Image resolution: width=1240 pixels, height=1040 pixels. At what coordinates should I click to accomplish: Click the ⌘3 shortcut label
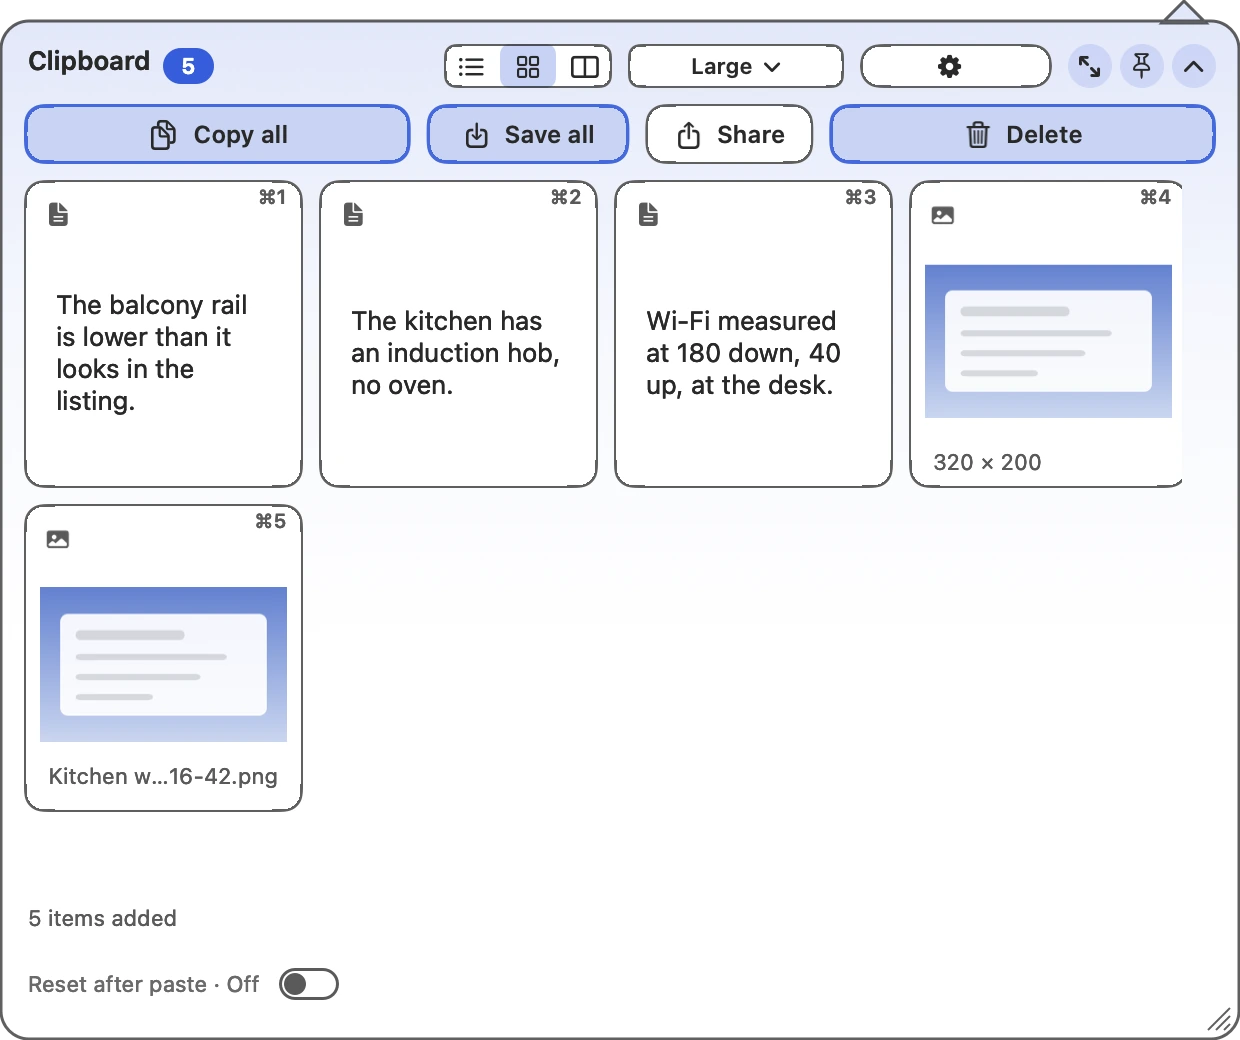coord(861,197)
